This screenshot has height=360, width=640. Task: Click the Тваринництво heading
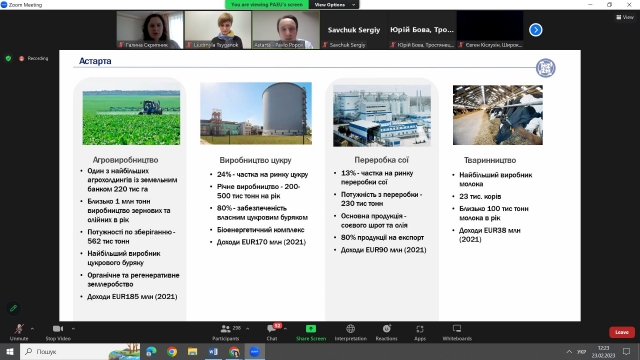click(490, 160)
